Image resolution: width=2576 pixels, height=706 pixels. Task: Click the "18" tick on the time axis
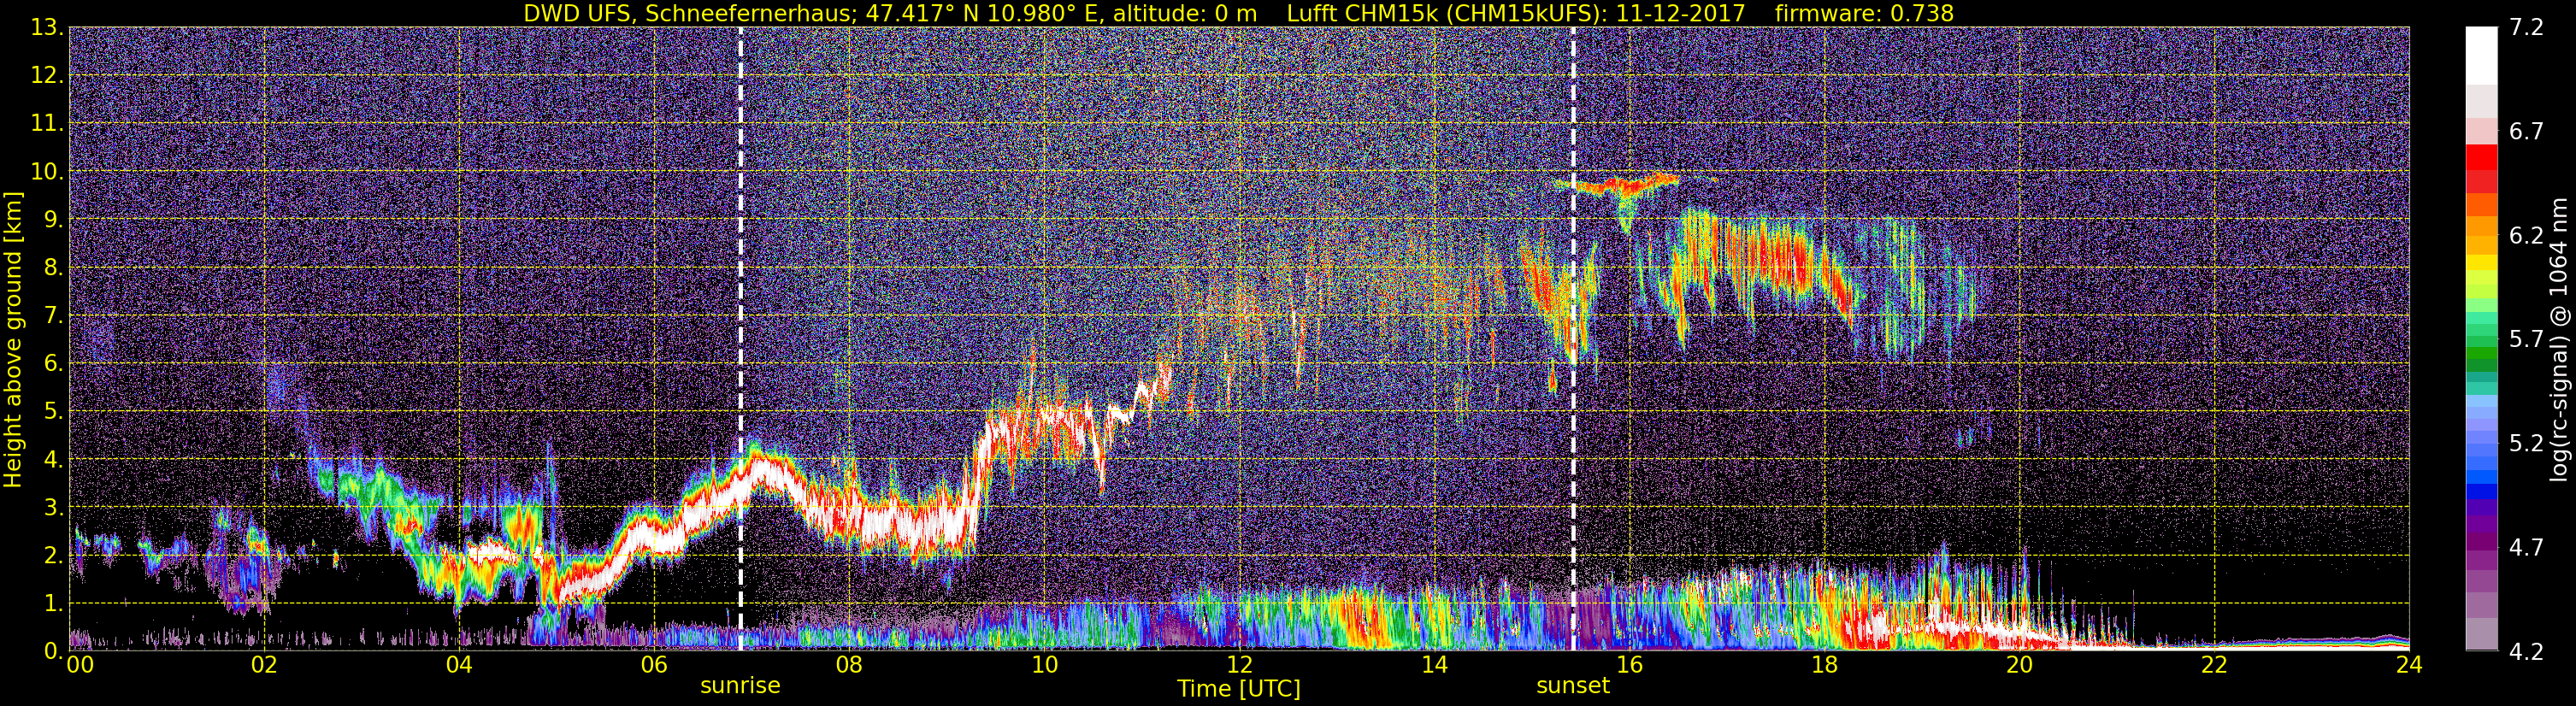1824,665
